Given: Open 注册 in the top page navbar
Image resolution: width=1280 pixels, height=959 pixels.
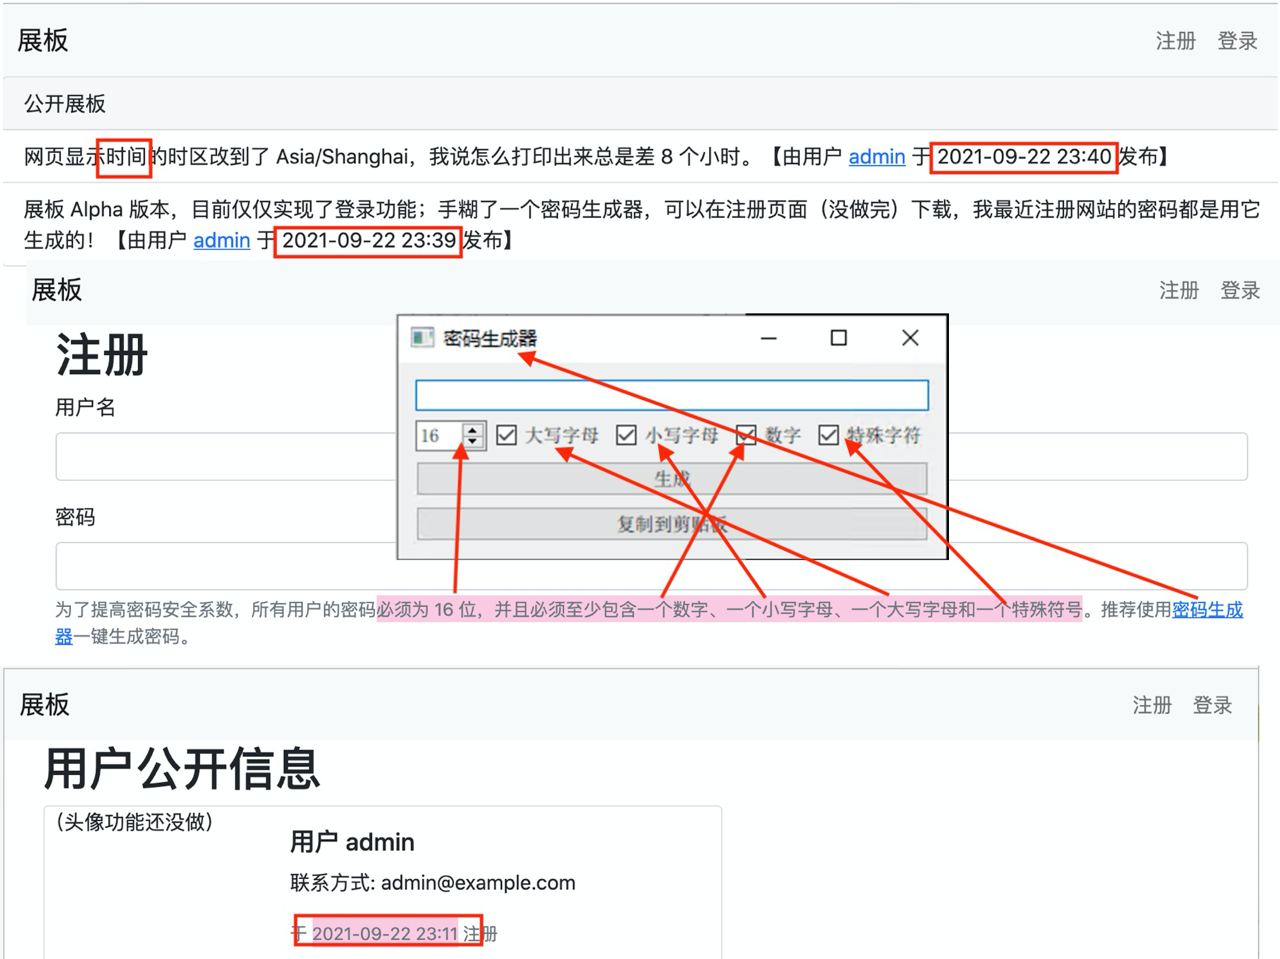Looking at the screenshot, I should pos(1176,41).
